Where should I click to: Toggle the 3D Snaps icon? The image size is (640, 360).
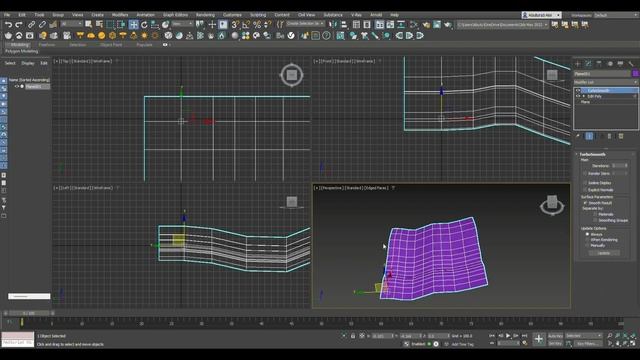235,25
